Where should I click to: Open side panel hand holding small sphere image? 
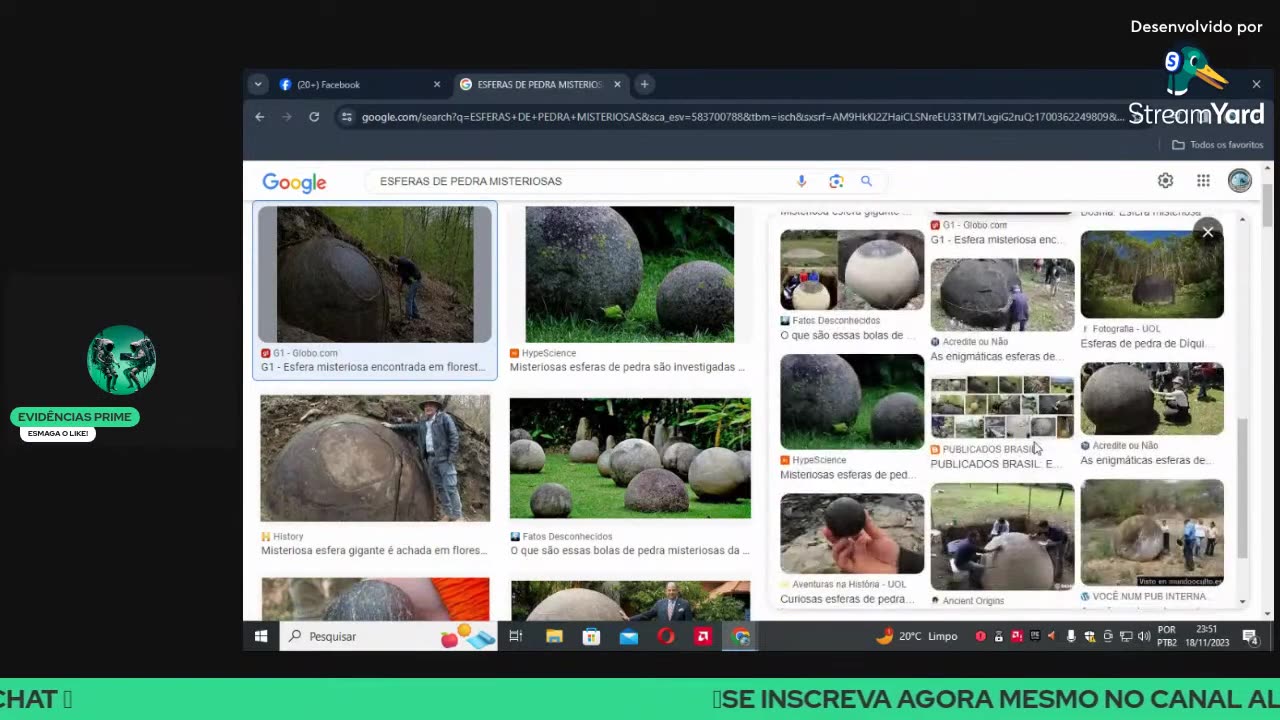(852, 534)
